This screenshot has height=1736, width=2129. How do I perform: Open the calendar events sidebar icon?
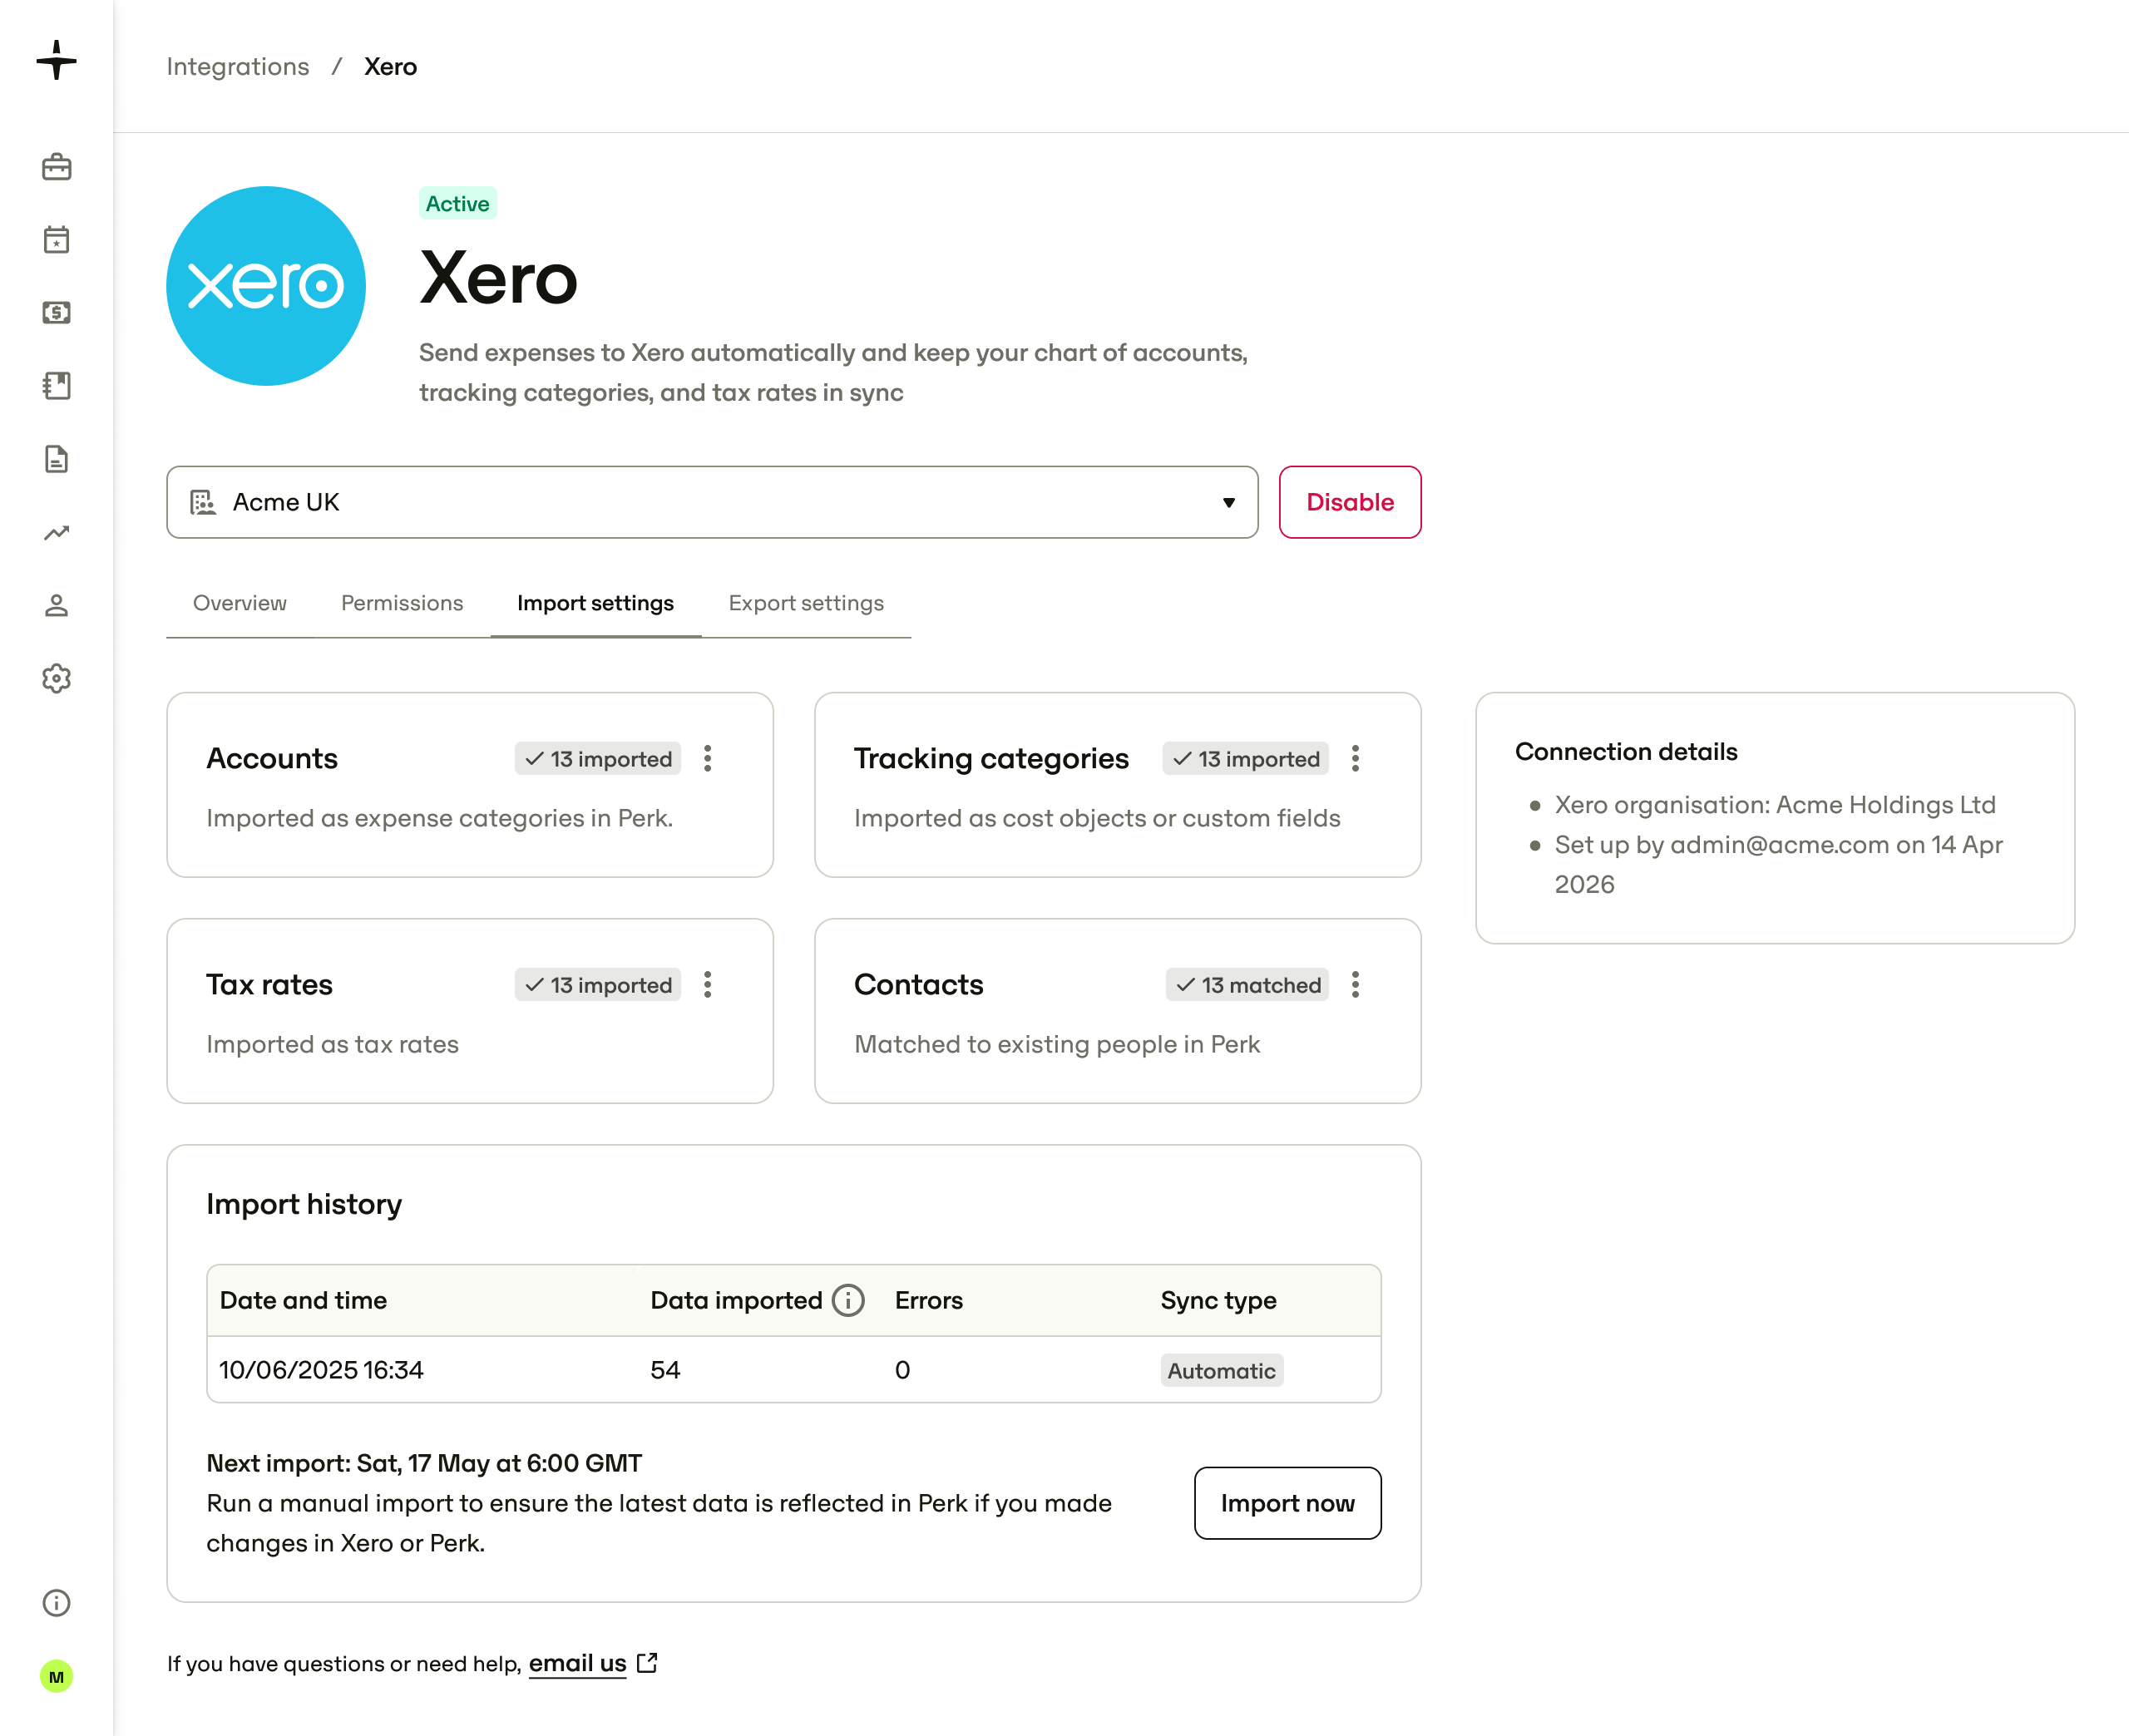[56, 239]
